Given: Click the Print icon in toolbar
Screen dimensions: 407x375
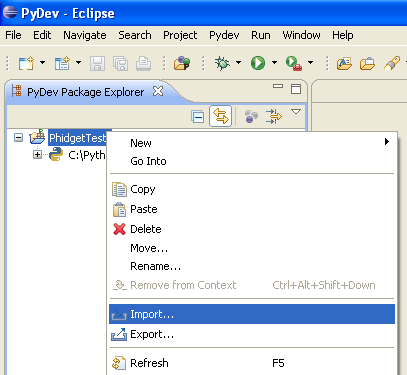Looking at the screenshot, I should 143,63.
